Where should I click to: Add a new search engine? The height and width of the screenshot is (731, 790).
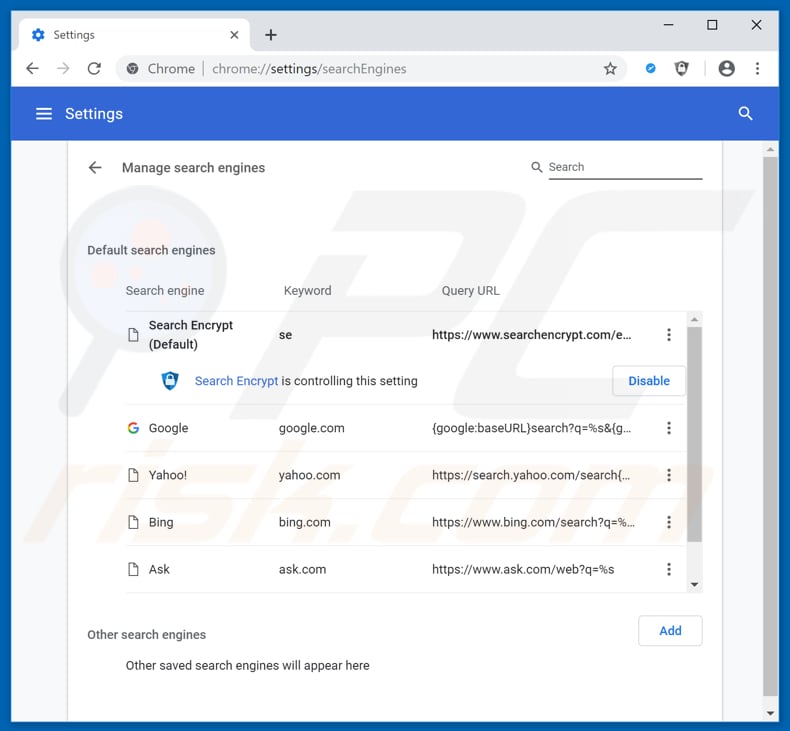pos(670,630)
